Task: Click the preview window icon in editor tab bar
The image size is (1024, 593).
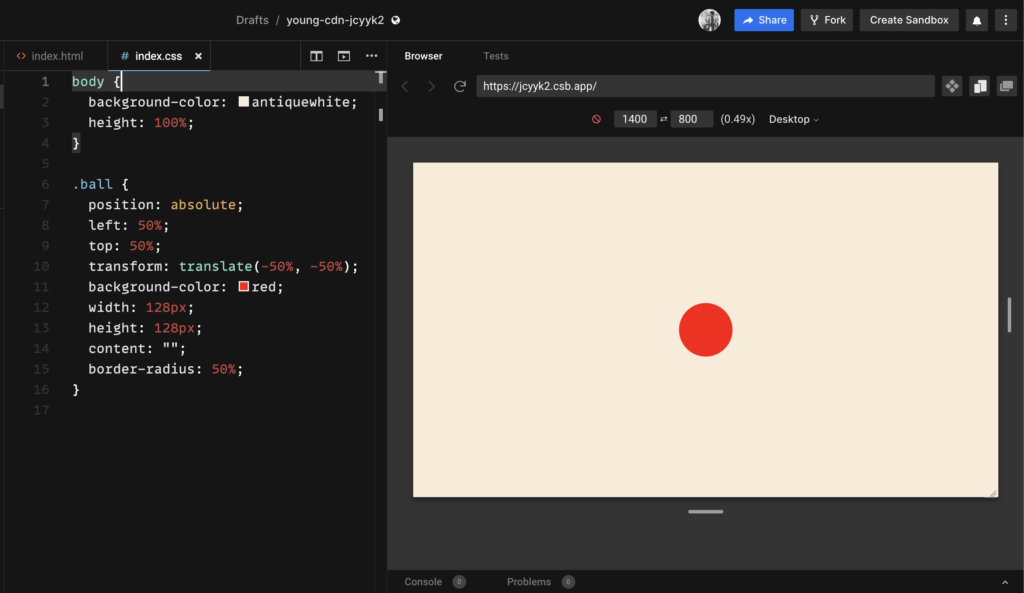Action: coord(344,56)
